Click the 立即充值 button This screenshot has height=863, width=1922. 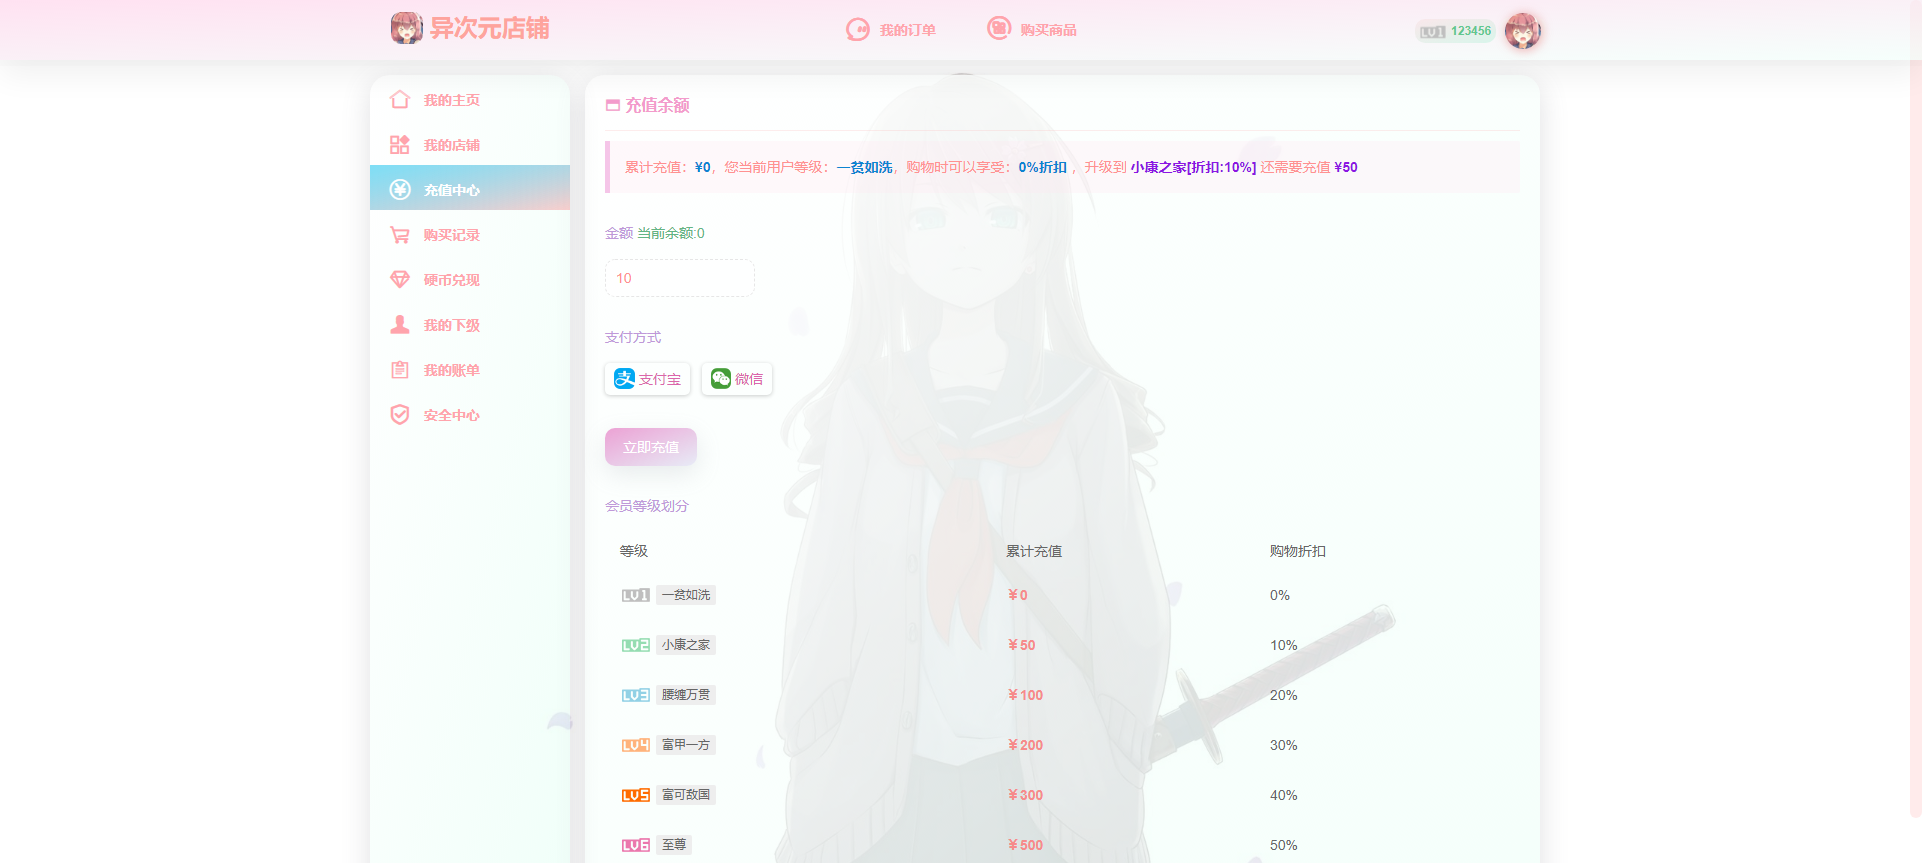[x=651, y=447]
